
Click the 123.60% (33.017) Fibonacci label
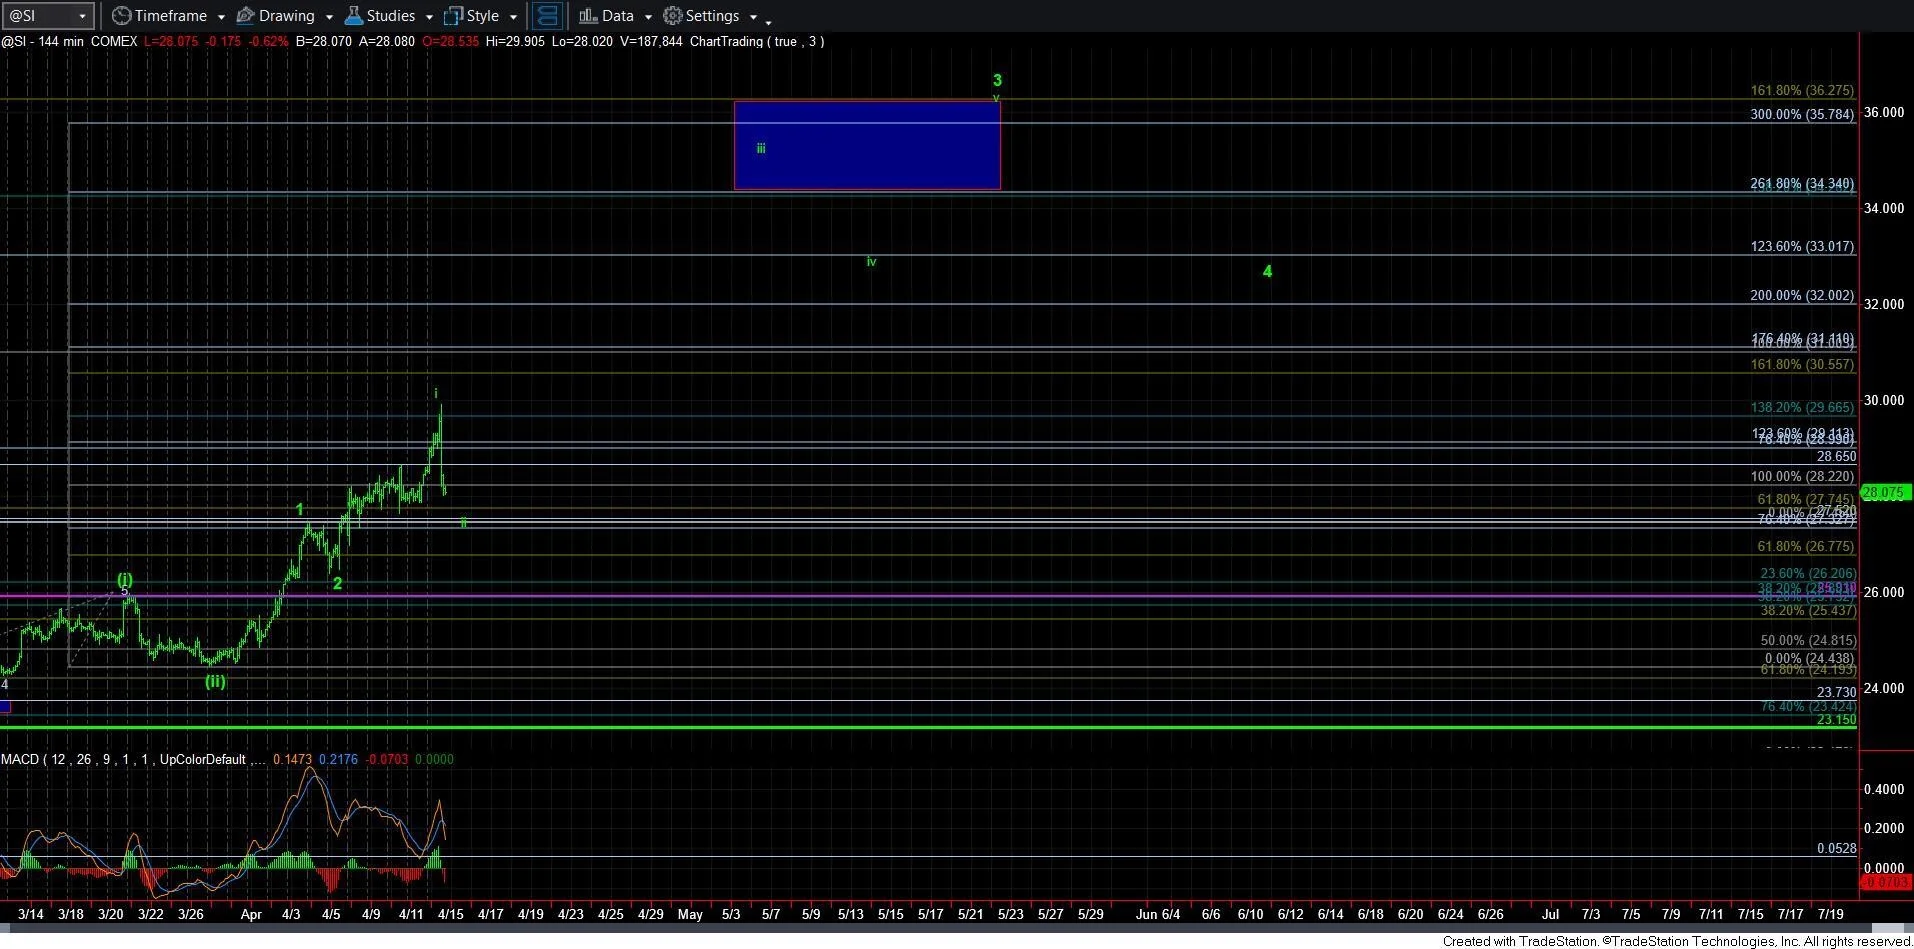(1802, 246)
